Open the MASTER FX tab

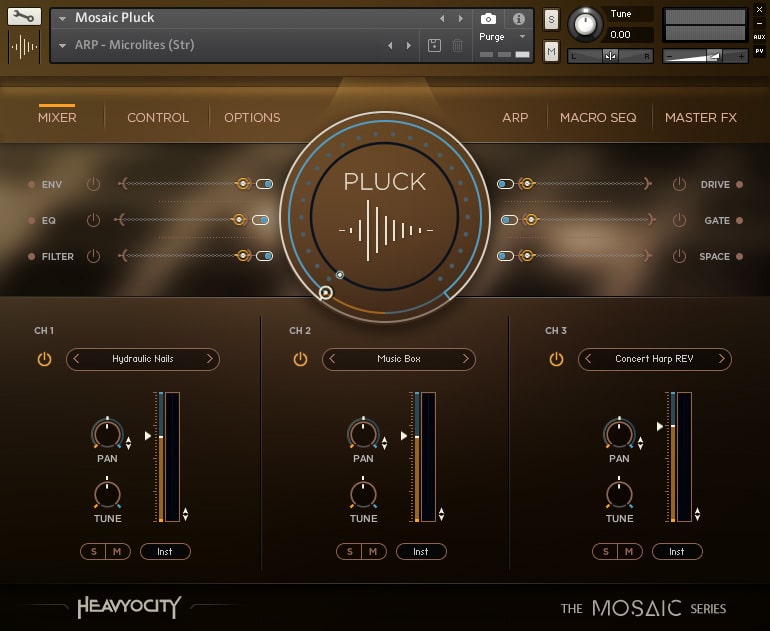click(x=701, y=118)
